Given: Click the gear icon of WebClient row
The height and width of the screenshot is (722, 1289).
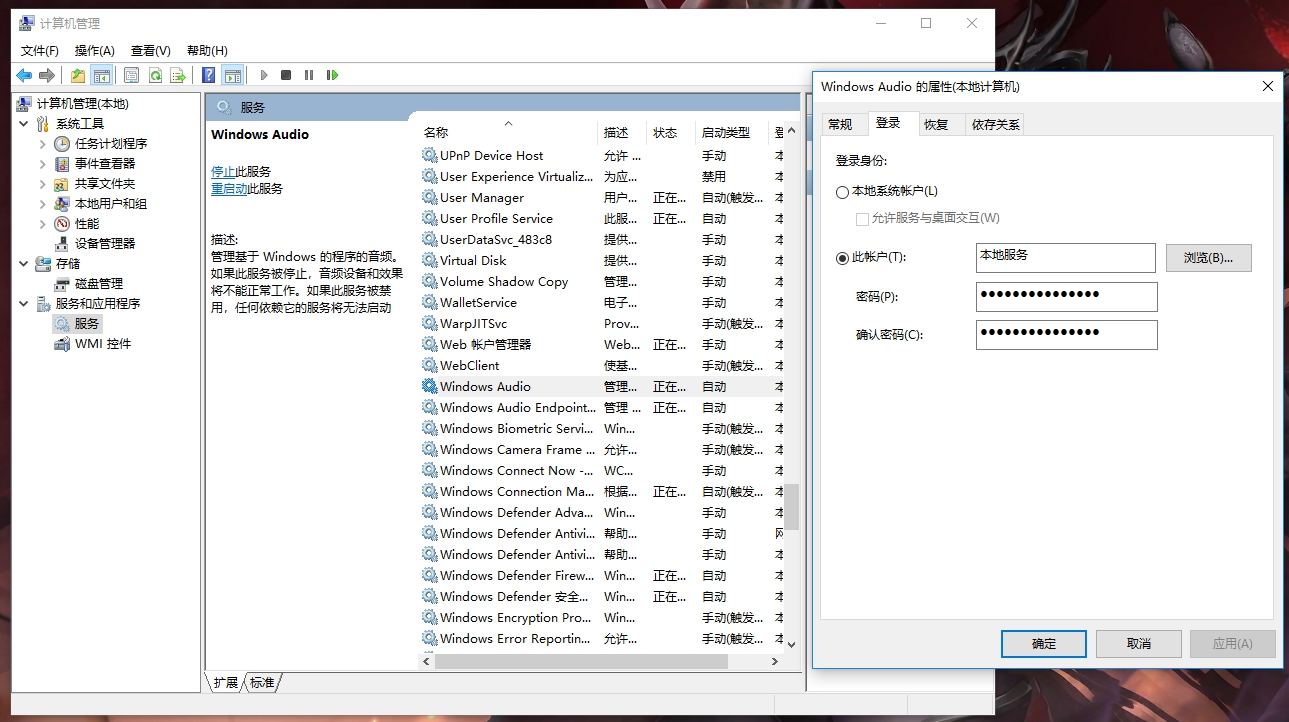Looking at the screenshot, I should (430, 365).
